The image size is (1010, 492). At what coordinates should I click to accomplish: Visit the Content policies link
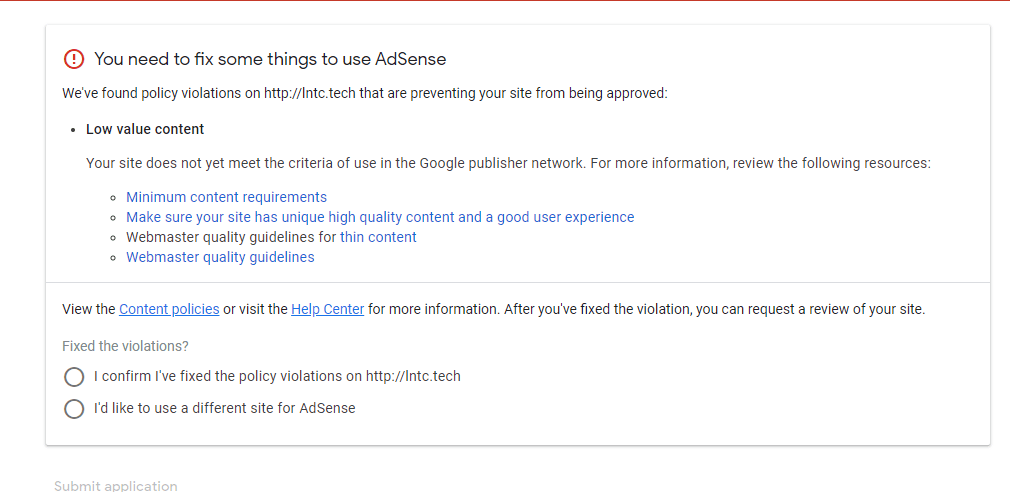[169, 309]
